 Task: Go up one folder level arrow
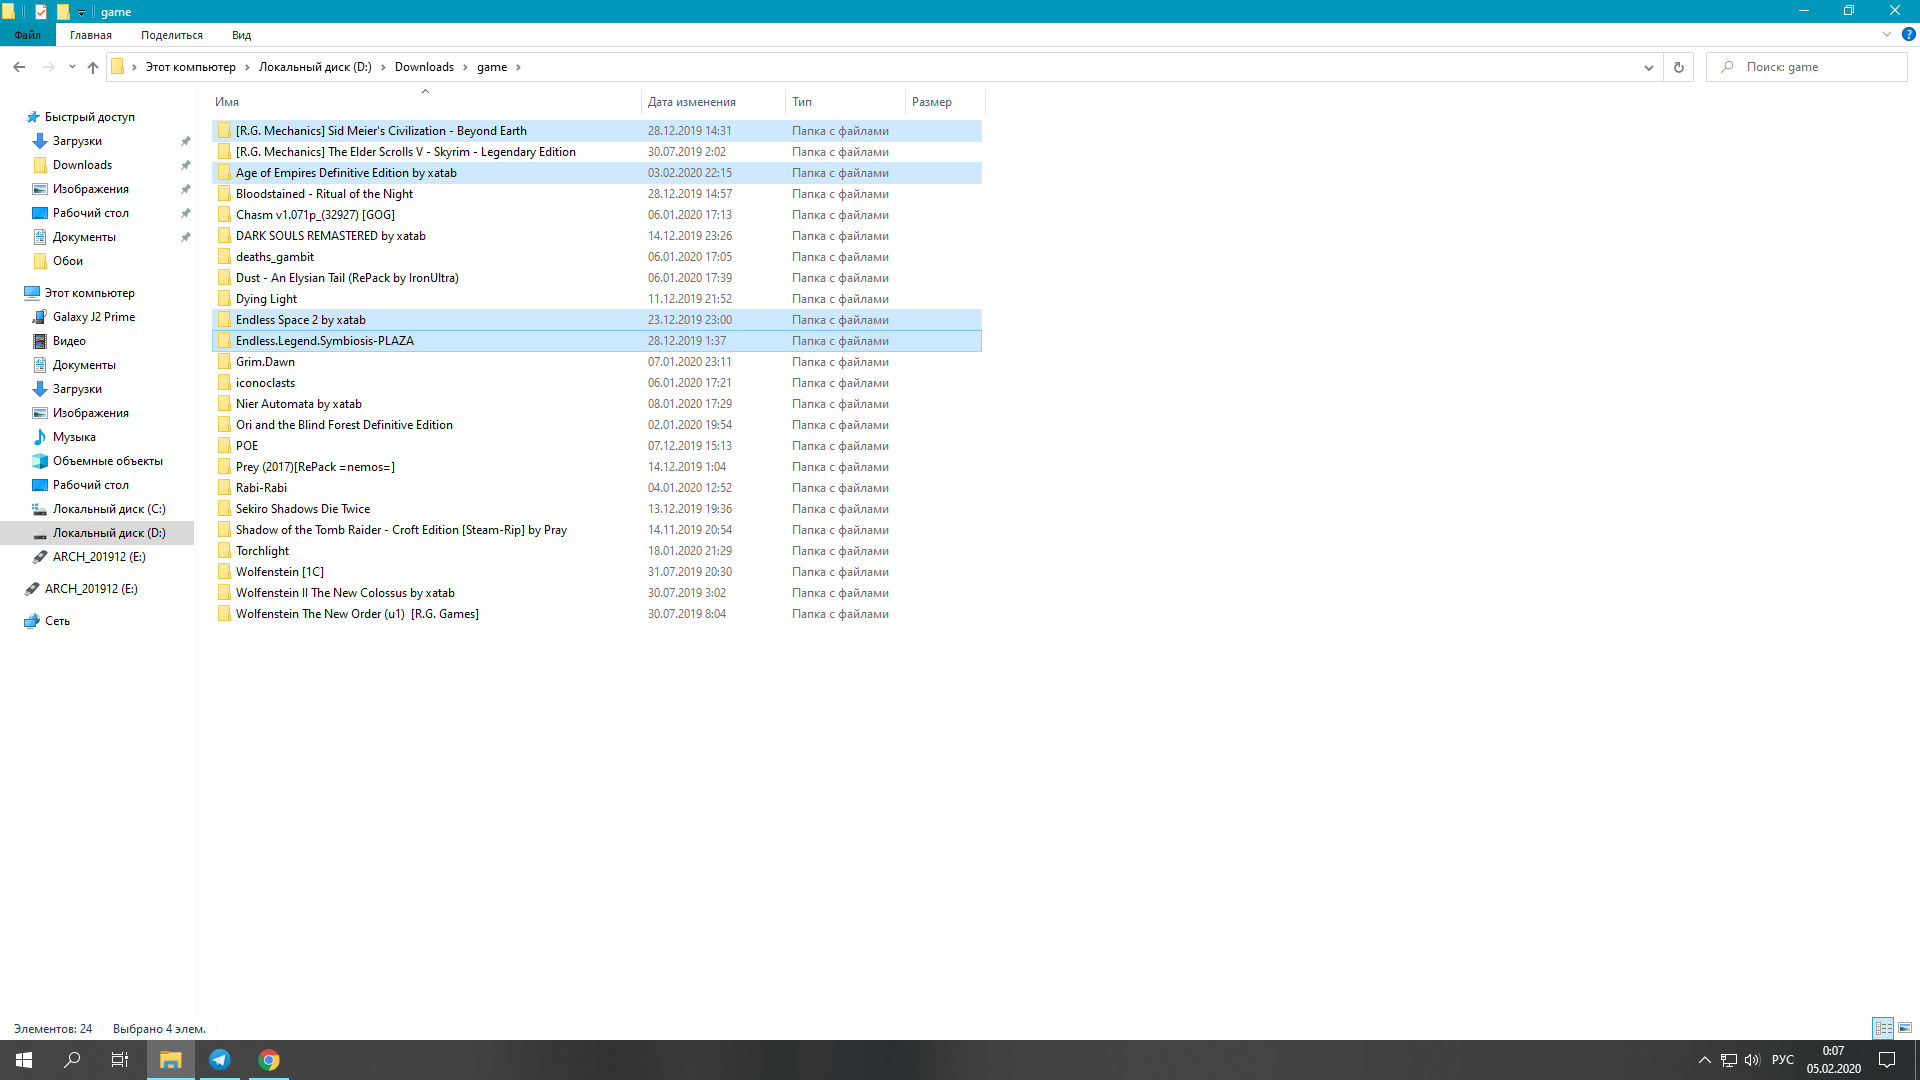coord(93,67)
